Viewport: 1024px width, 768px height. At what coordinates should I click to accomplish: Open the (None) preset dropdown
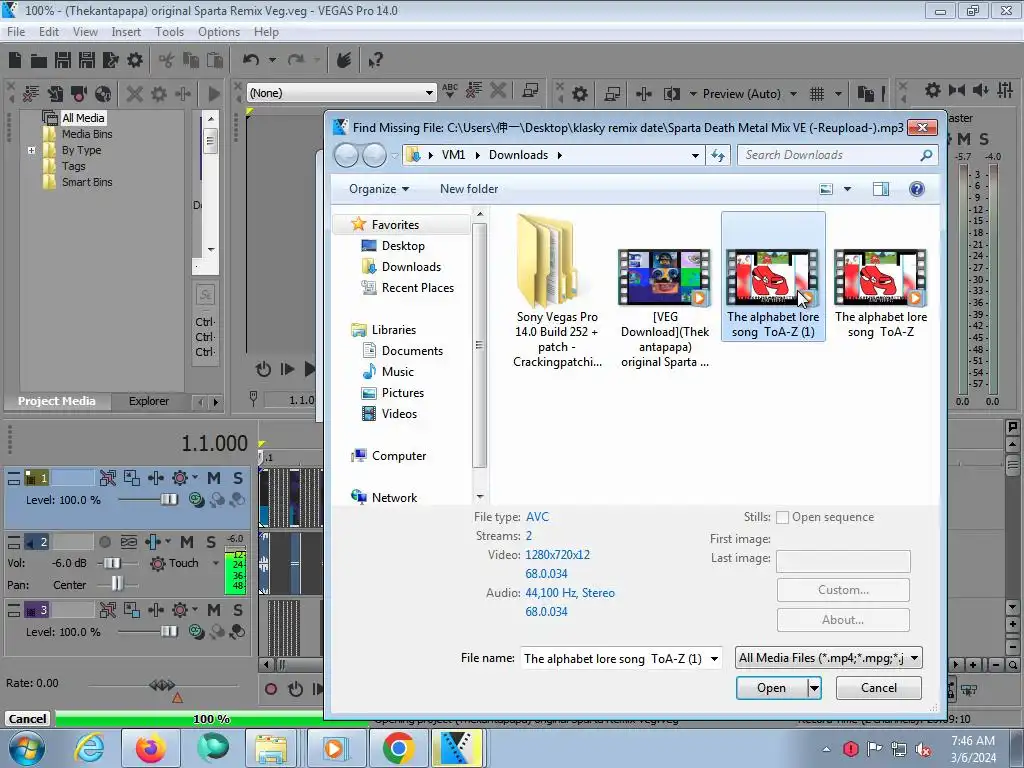429,93
